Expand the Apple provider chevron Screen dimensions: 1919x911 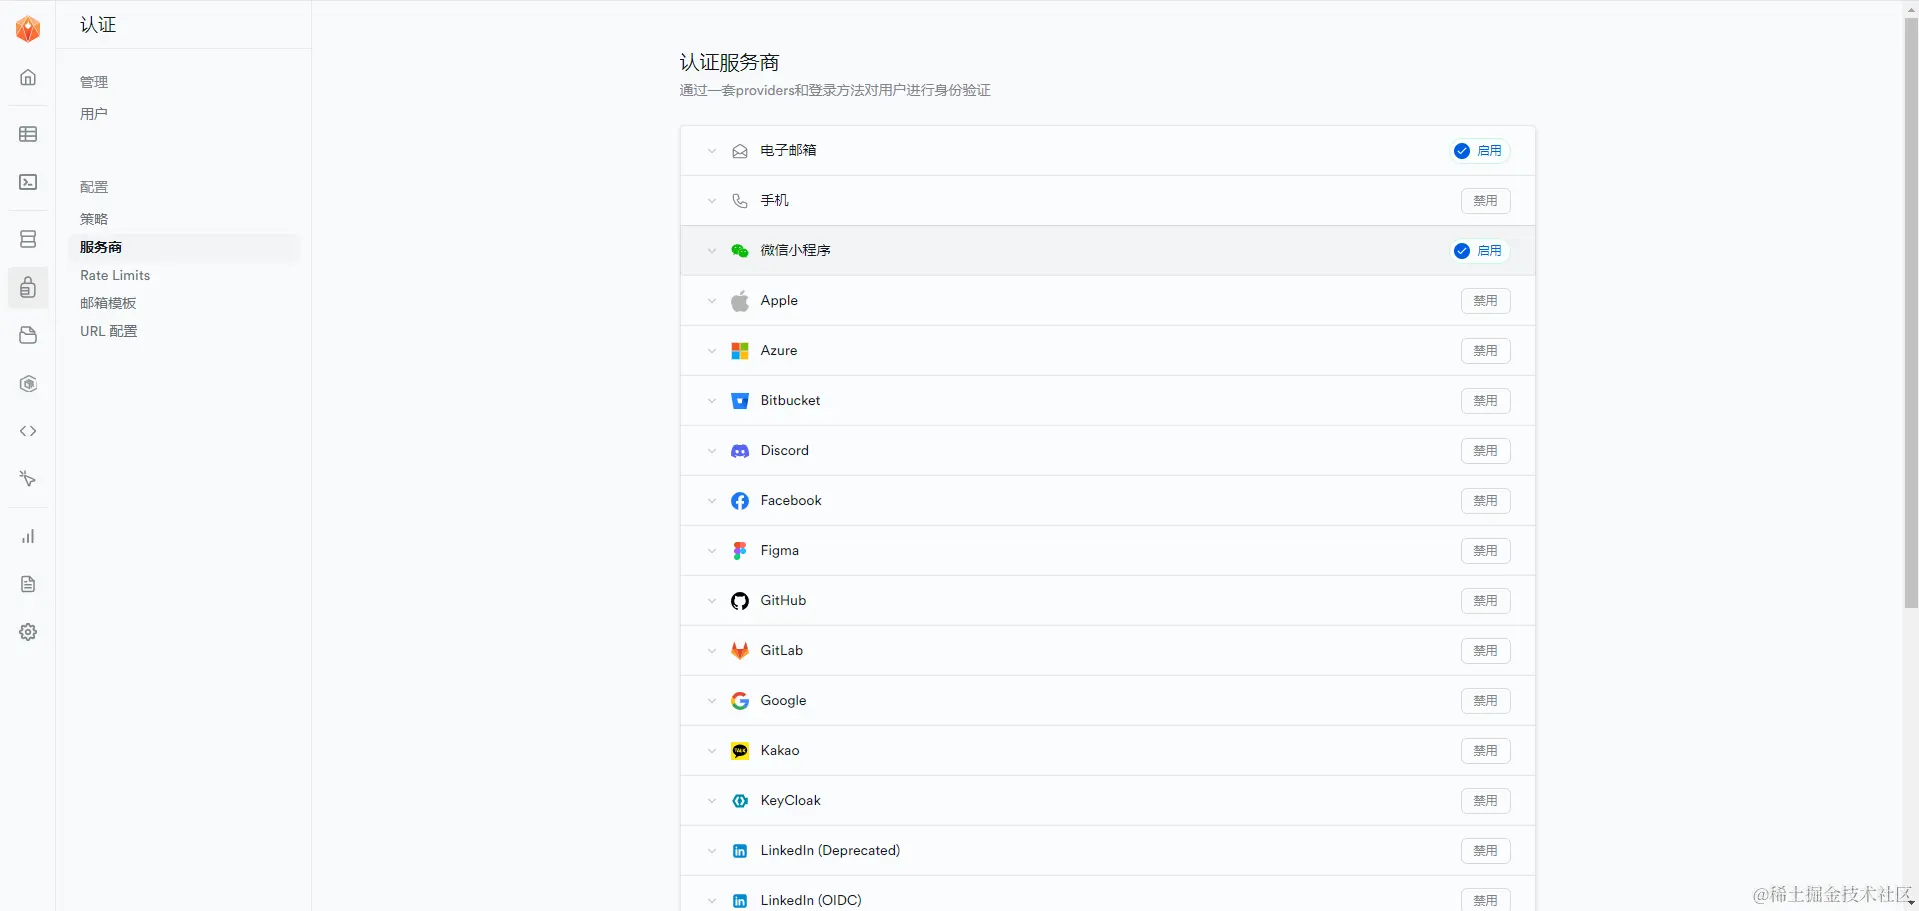[x=712, y=301]
